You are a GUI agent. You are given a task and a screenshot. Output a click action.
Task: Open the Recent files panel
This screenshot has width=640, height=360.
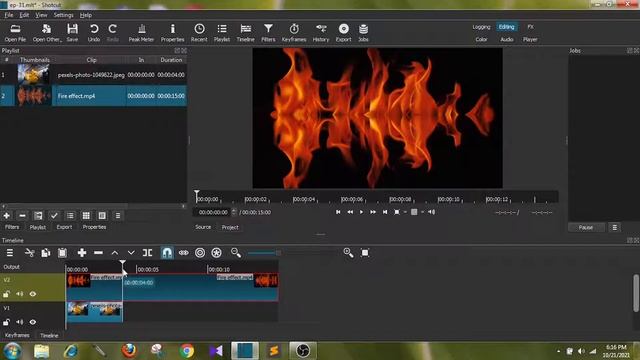click(199, 33)
